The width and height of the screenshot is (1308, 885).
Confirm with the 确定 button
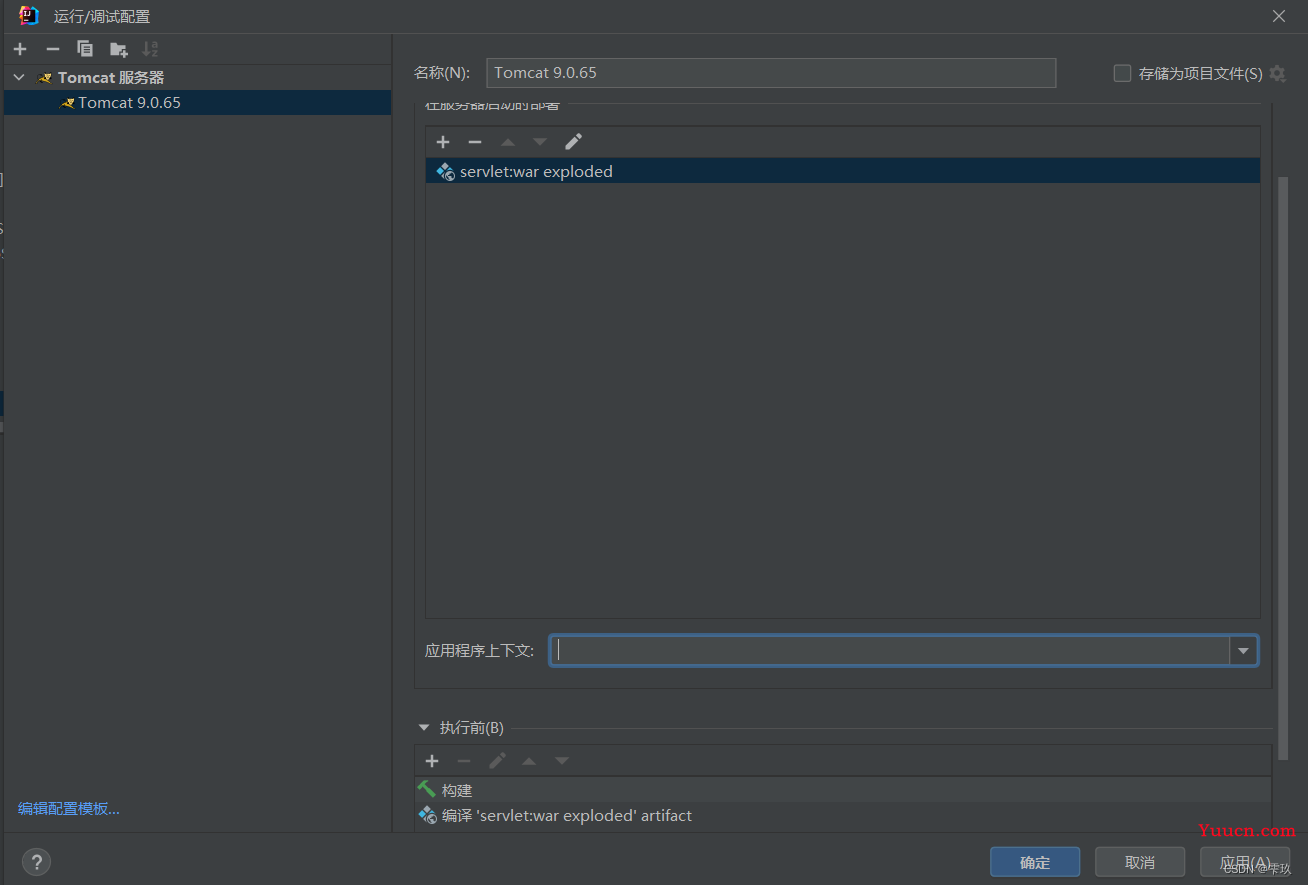tap(1035, 862)
